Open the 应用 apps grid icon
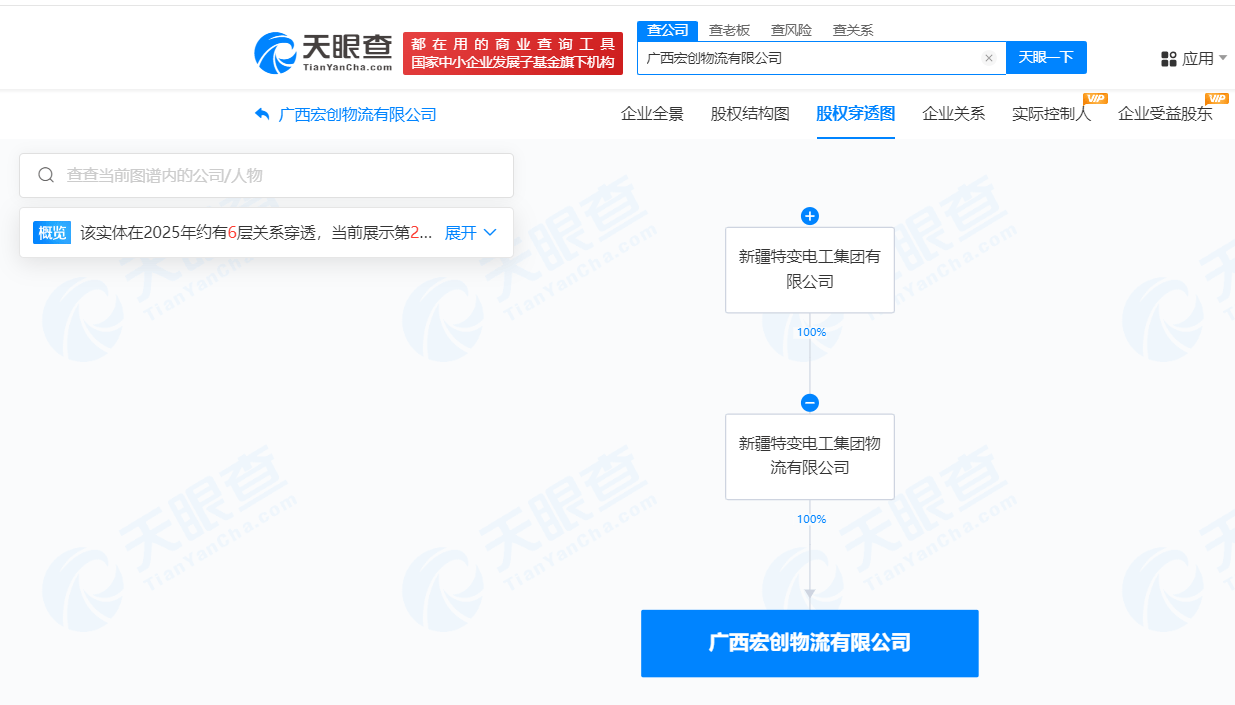1235x705 pixels. (x=1169, y=59)
